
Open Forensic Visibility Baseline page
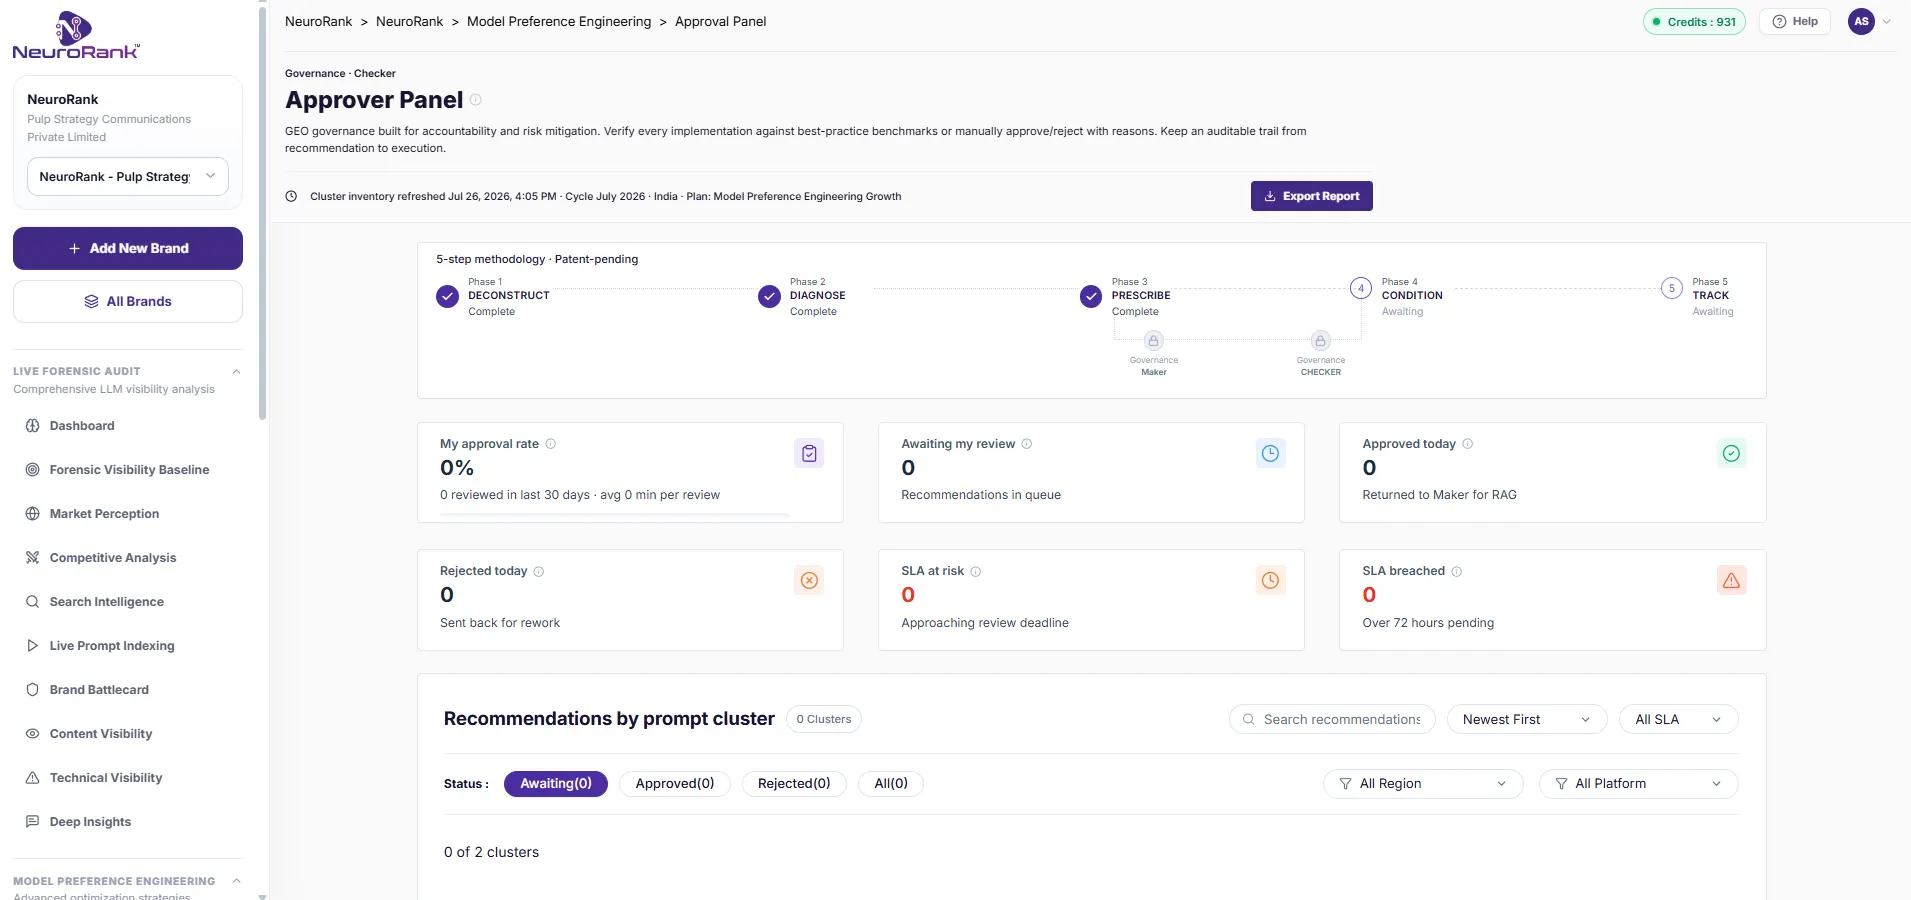(x=128, y=470)
